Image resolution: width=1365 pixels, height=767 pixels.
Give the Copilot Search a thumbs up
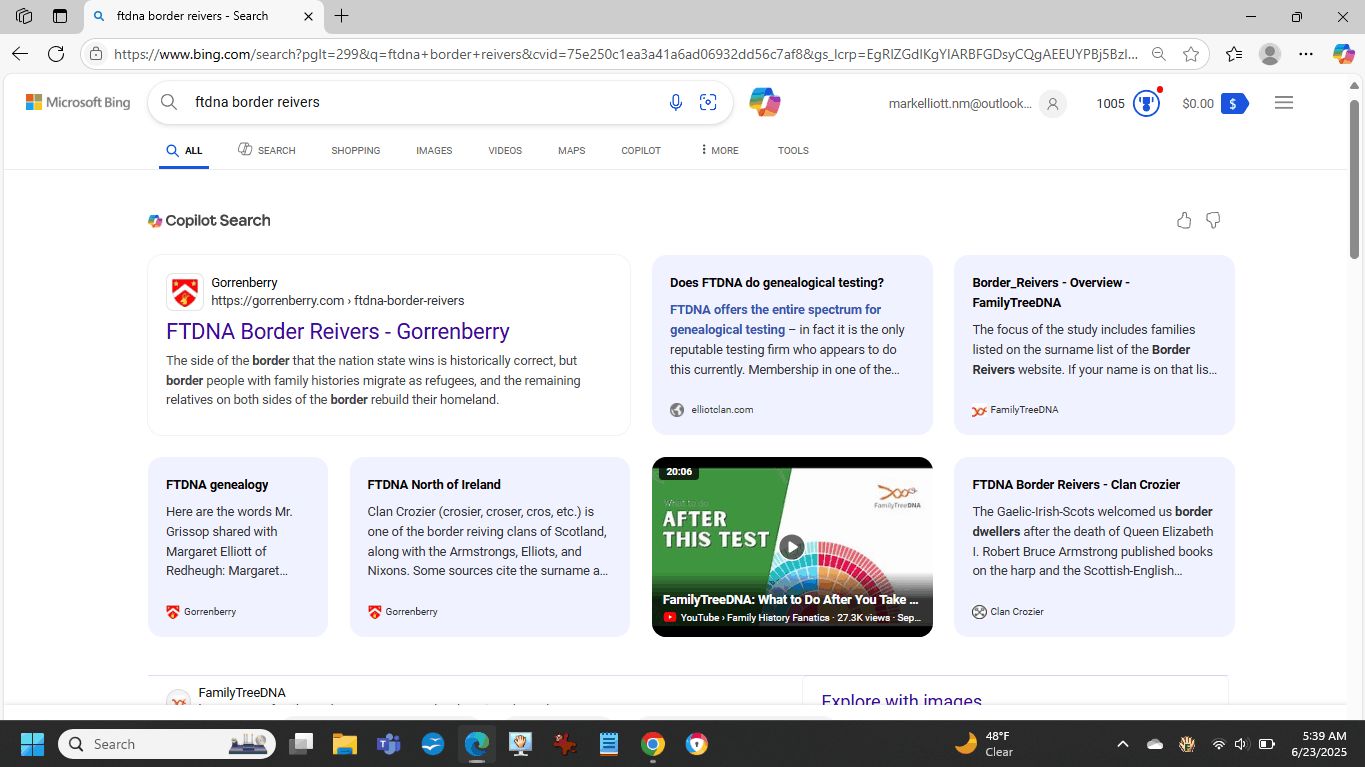click(1184, 220)
